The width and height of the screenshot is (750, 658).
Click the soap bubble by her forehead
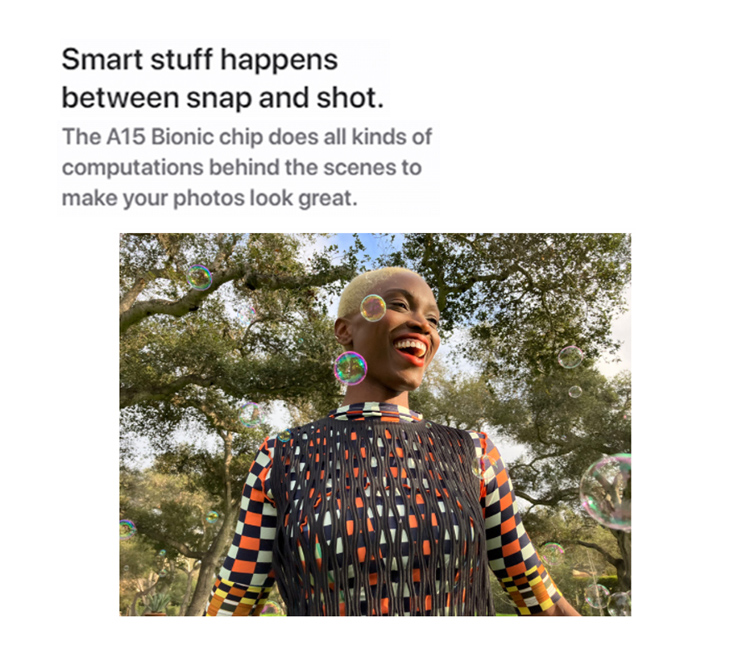coord(373,307)
